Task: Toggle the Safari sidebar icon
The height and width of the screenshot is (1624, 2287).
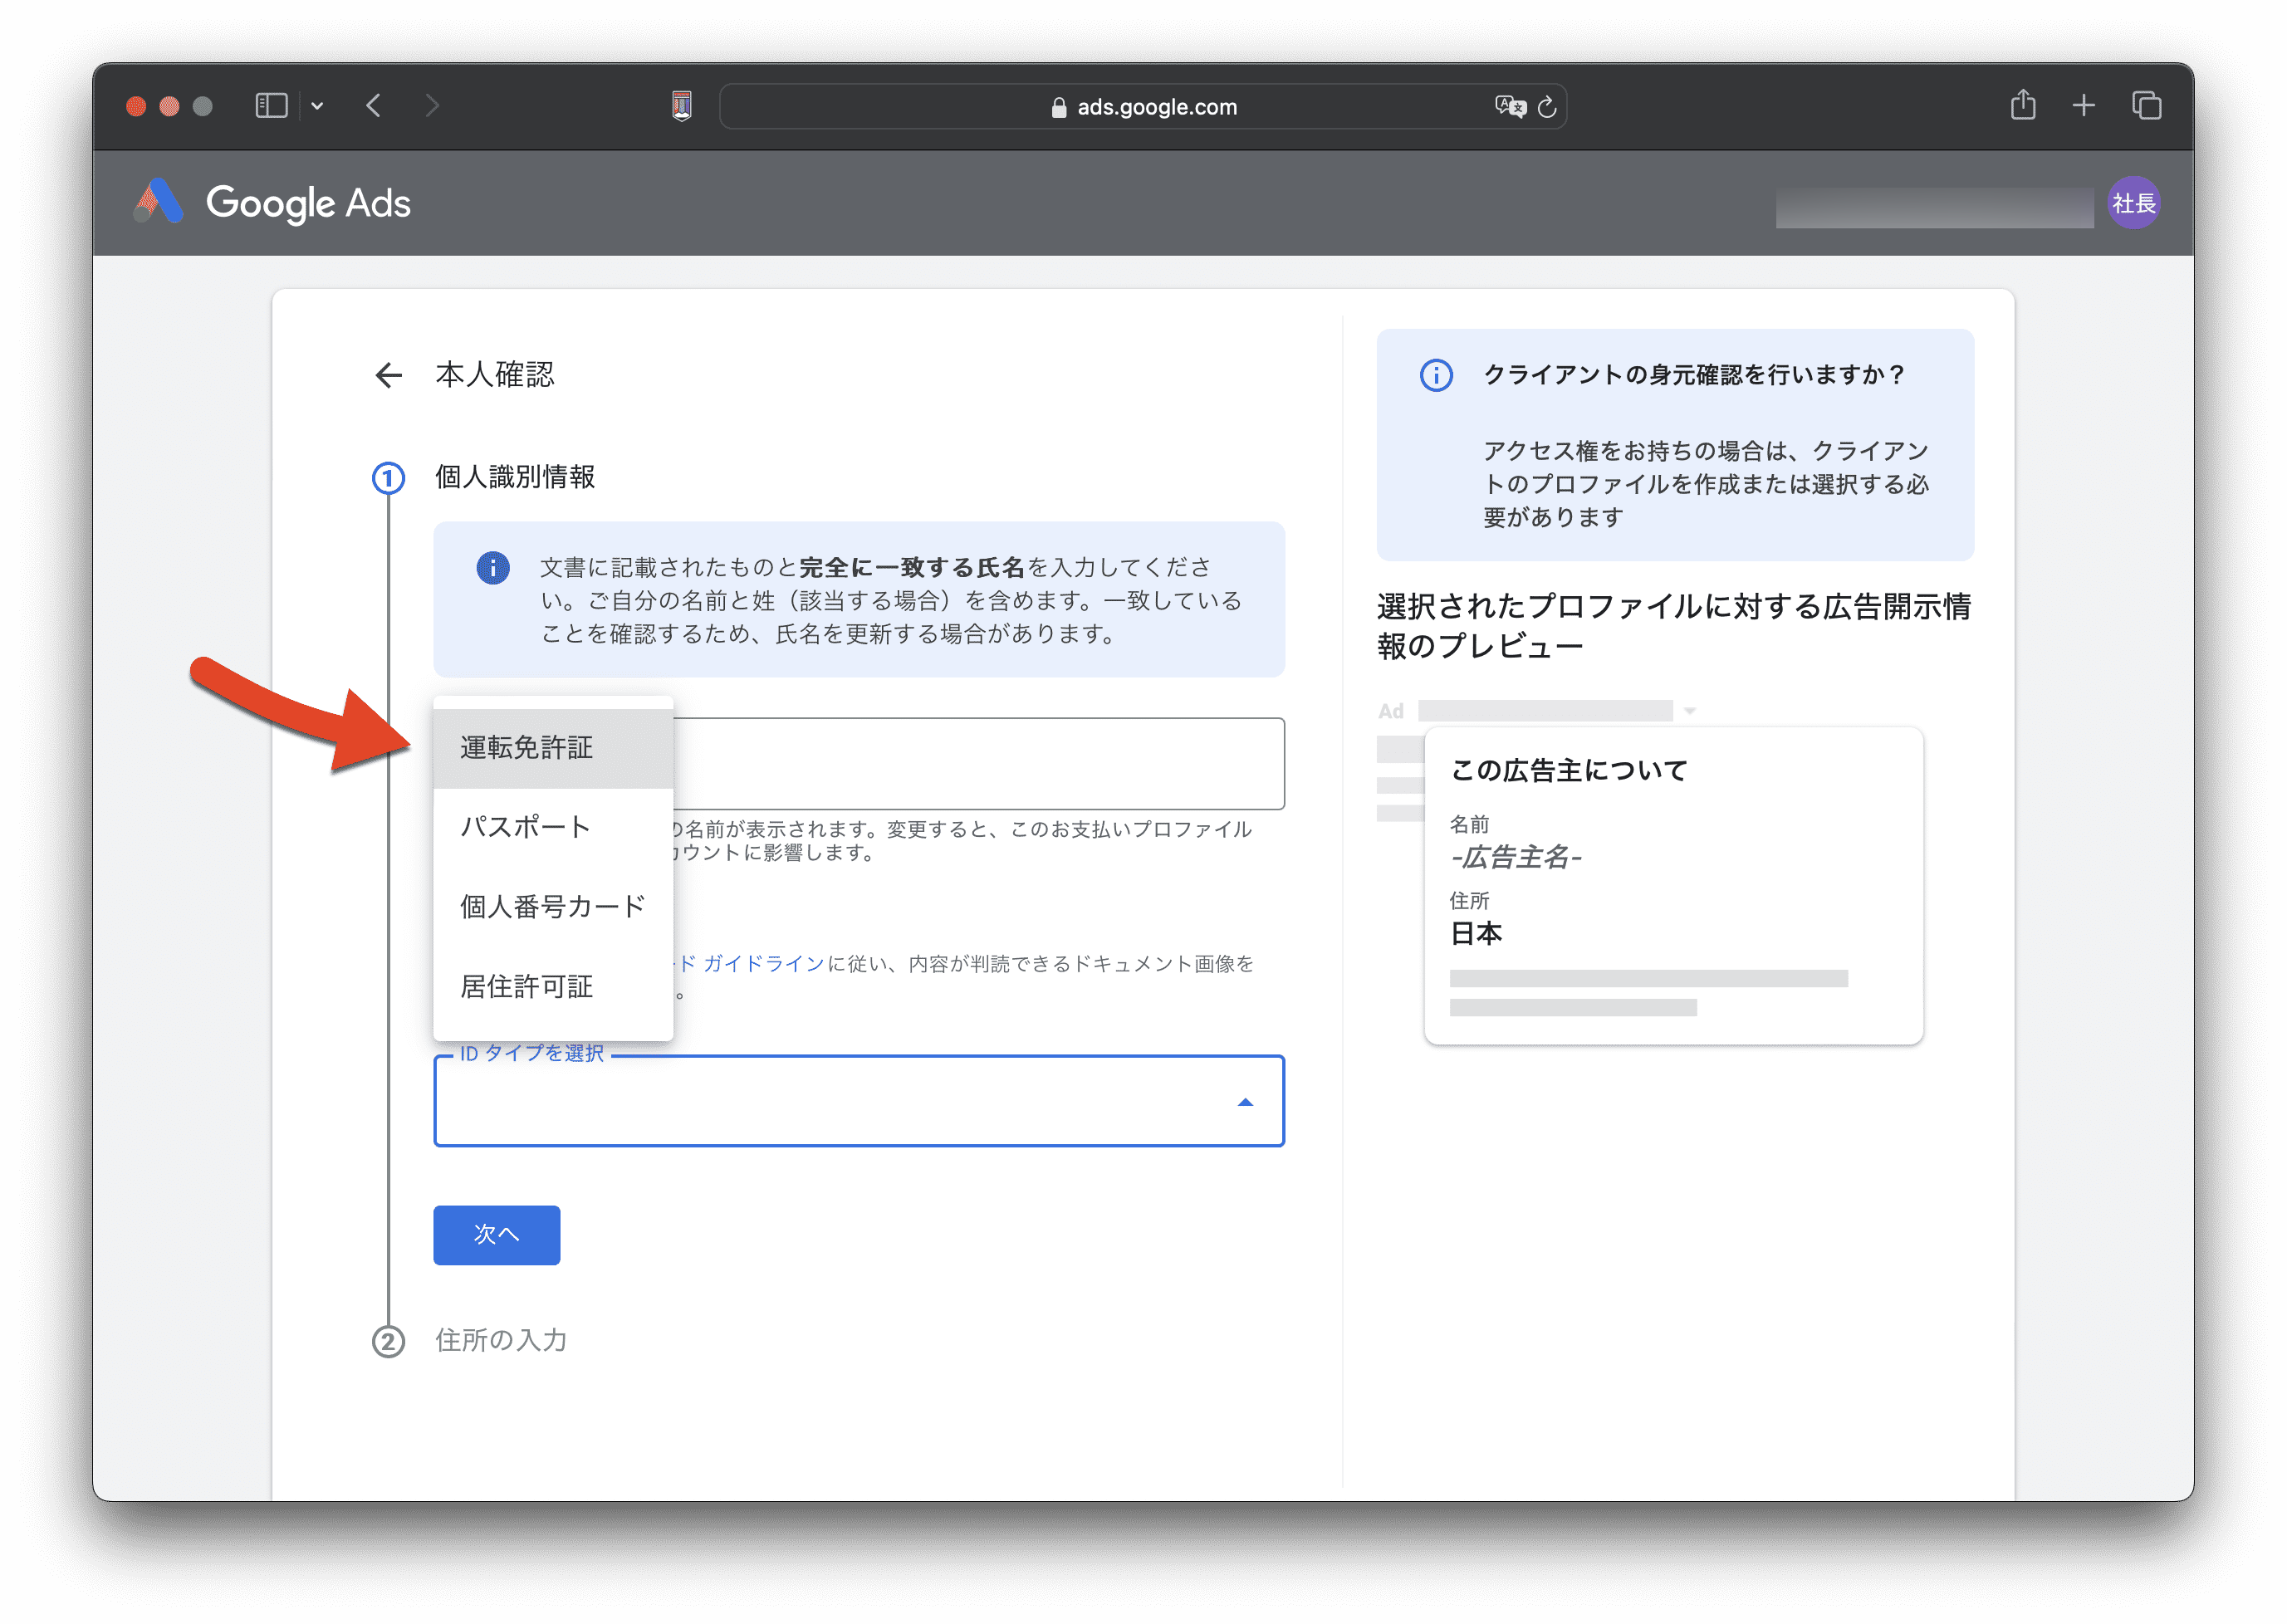Action: coord(271,105)
